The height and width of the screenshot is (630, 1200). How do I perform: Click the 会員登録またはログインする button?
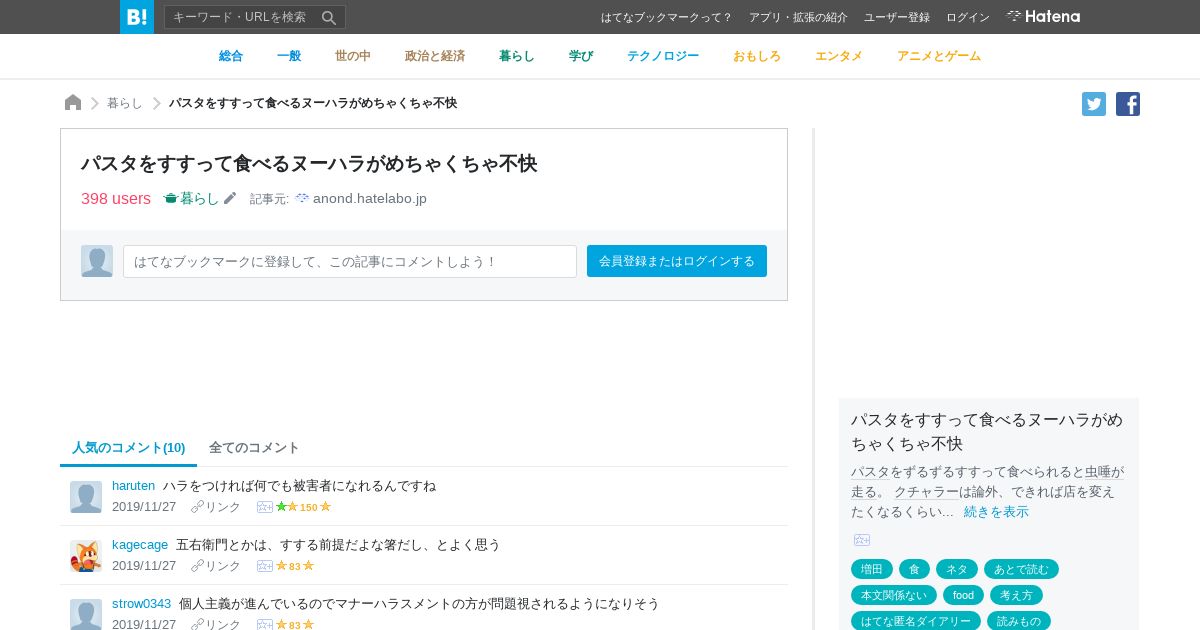coord(677,261)
